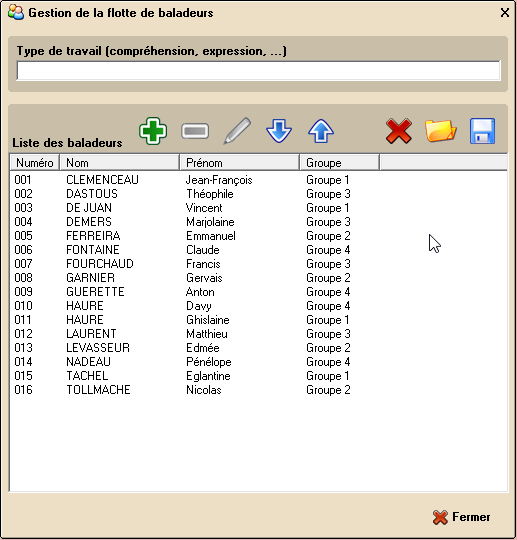Sort by the Prénom column header
This screenshot has width=517, height=540.
239,163
